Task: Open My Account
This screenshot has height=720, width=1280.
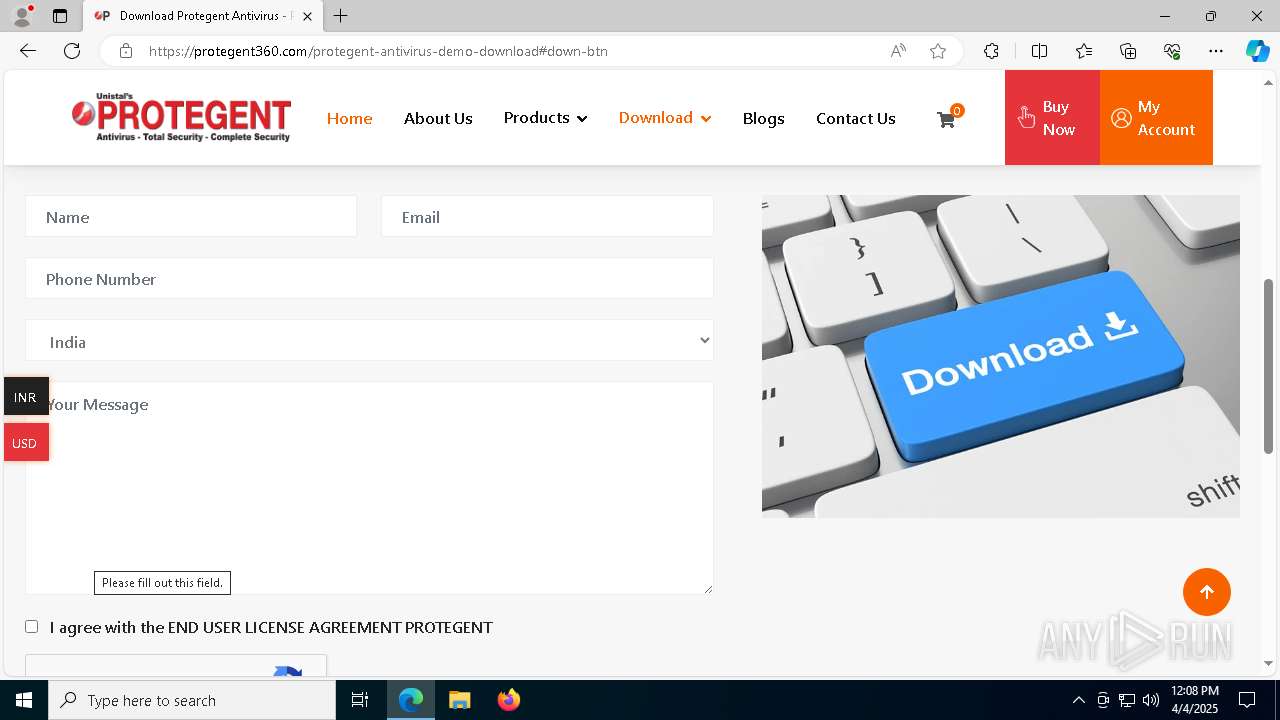Action: pos(1156,118)
